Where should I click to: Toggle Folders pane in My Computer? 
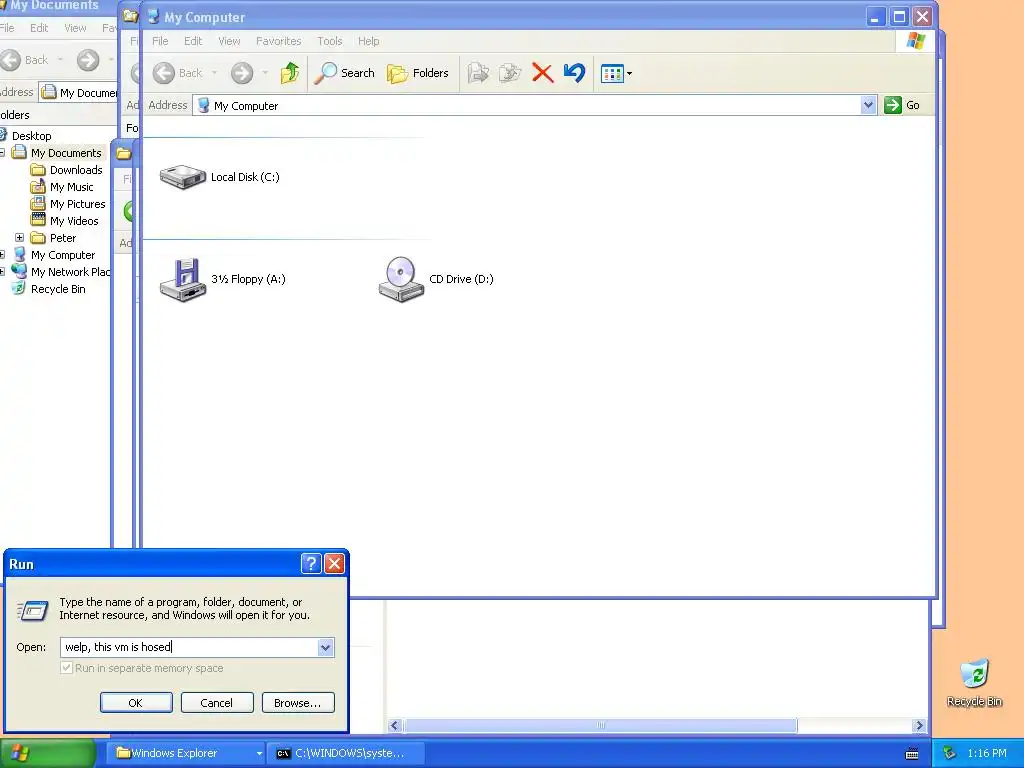418,73
